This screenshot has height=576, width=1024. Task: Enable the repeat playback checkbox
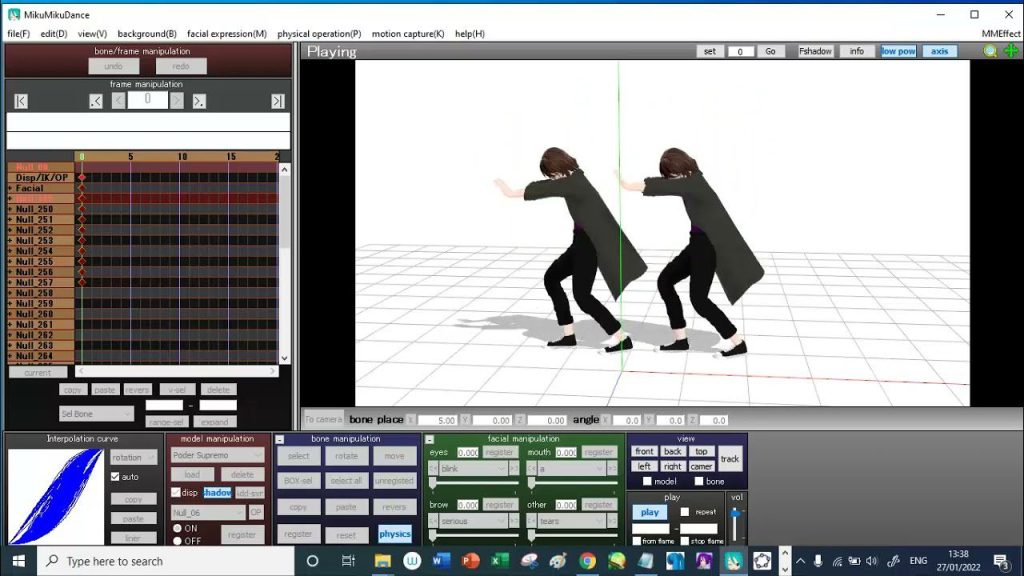(x=684, y=512)
